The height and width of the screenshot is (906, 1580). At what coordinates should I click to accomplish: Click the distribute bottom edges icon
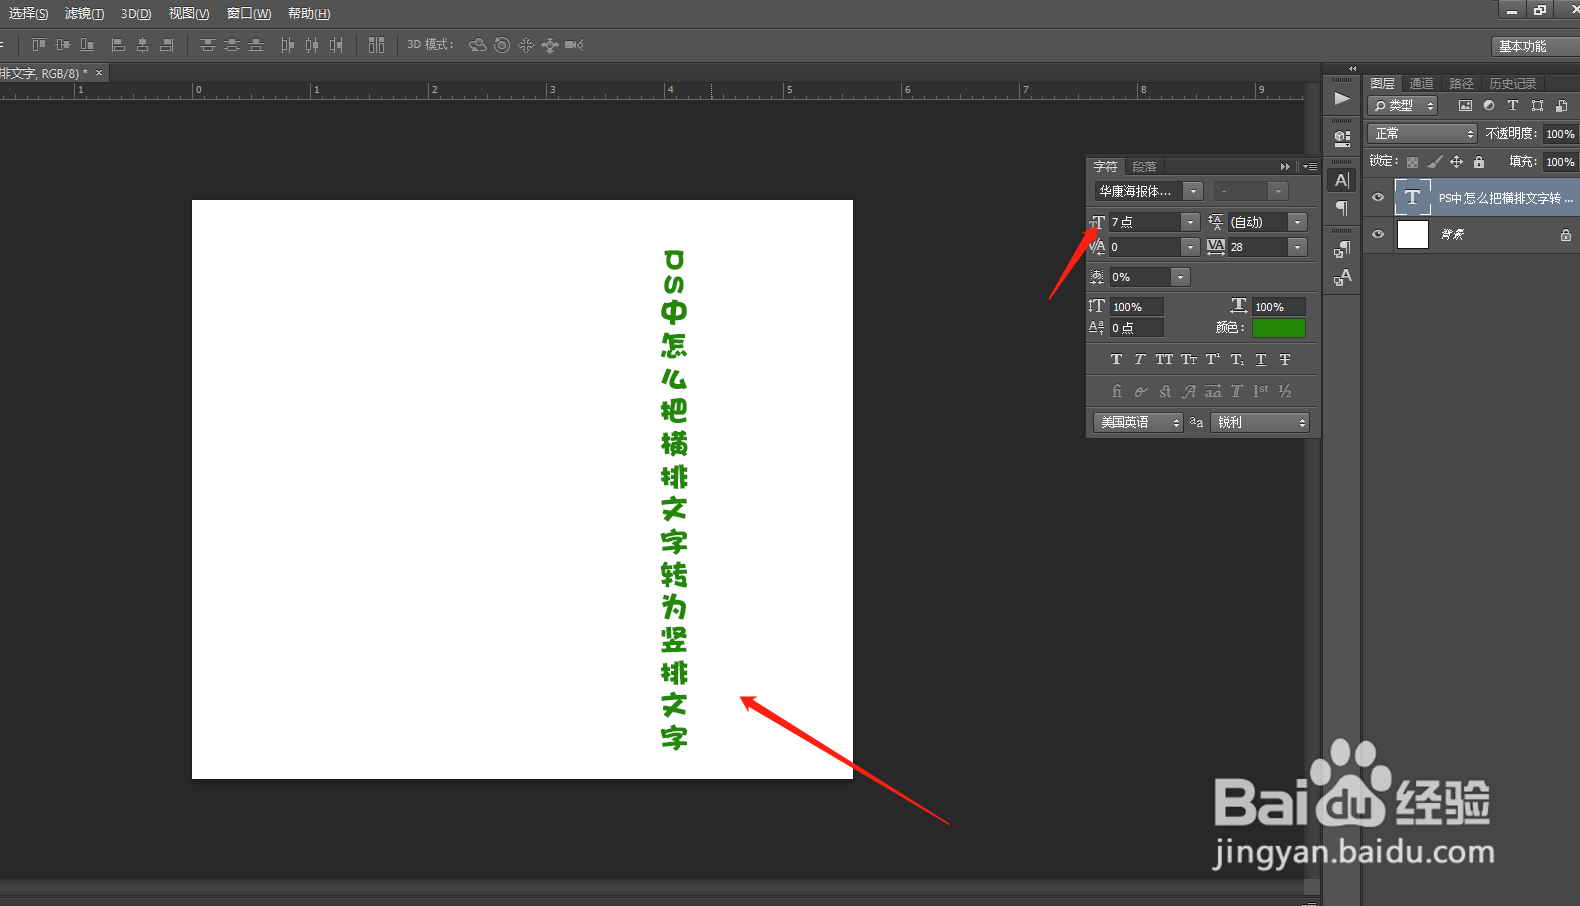256,45
